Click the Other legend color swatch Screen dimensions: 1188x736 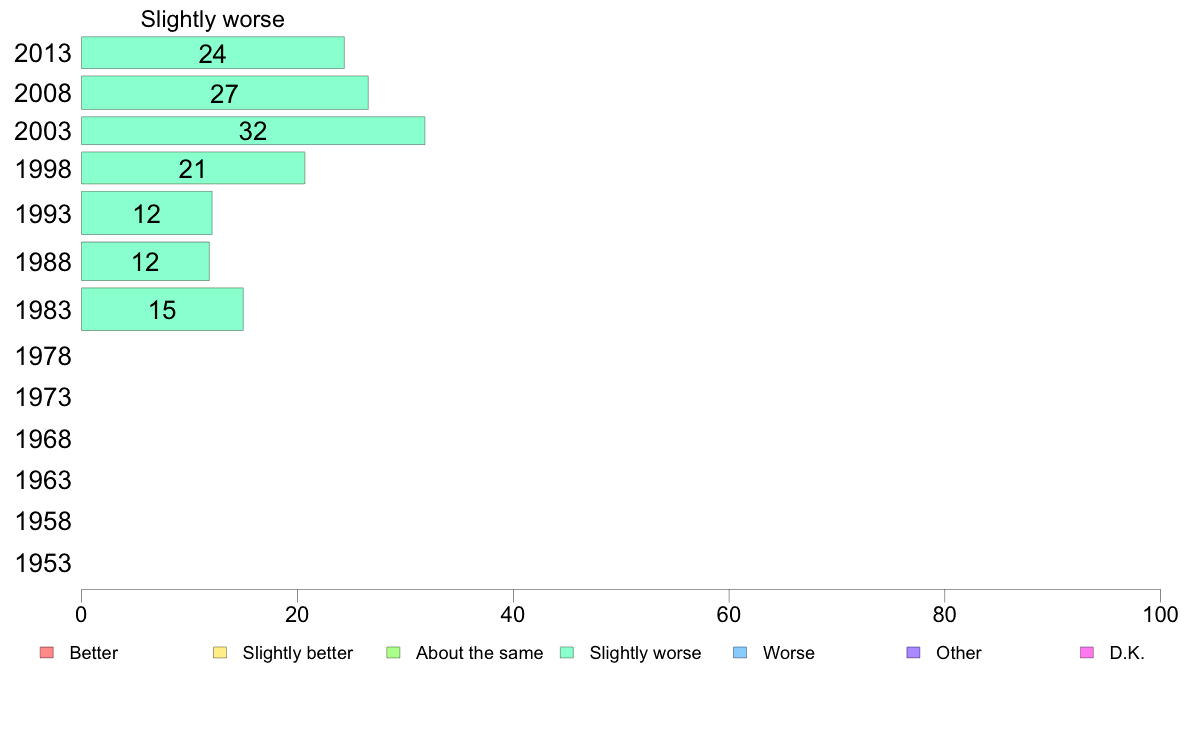(914, 653)
